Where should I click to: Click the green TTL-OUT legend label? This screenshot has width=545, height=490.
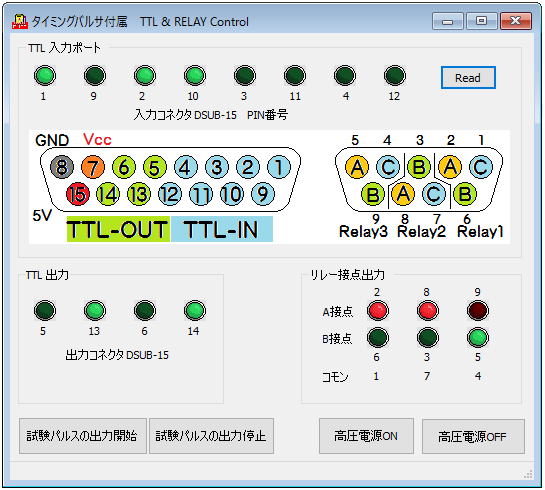[x=118, y=229]
